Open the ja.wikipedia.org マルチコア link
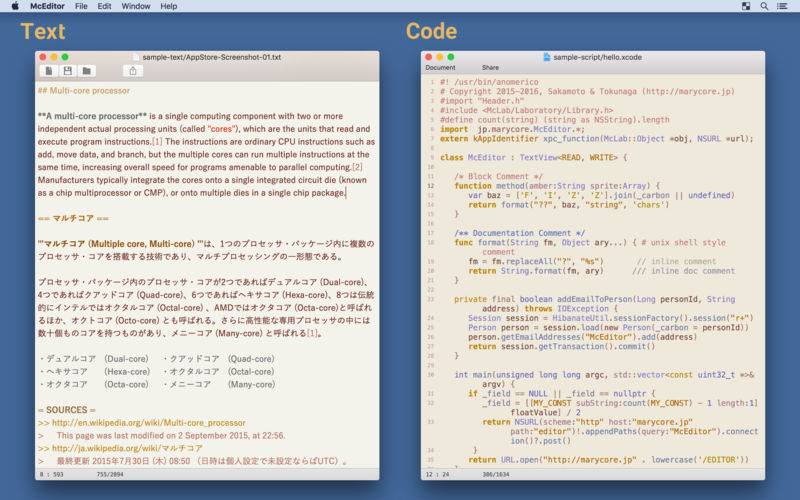800x500 pixels. 127,448
